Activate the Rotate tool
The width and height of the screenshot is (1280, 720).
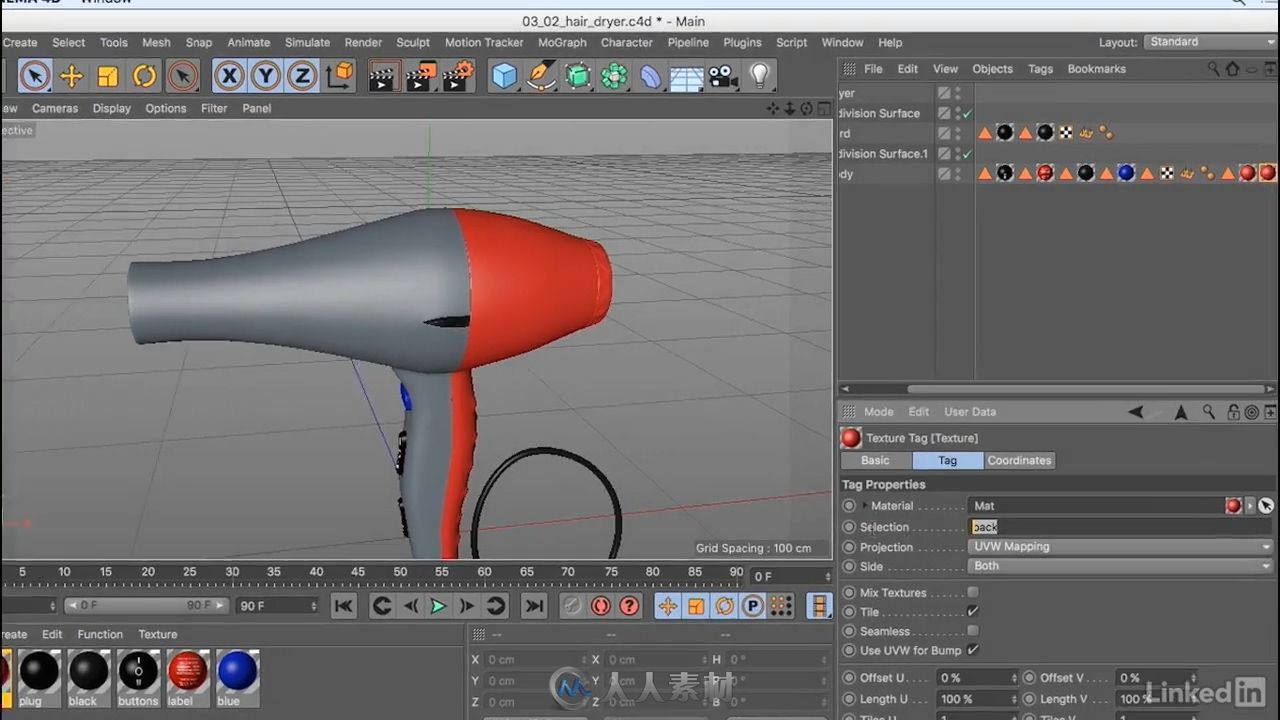pos(145,75)
